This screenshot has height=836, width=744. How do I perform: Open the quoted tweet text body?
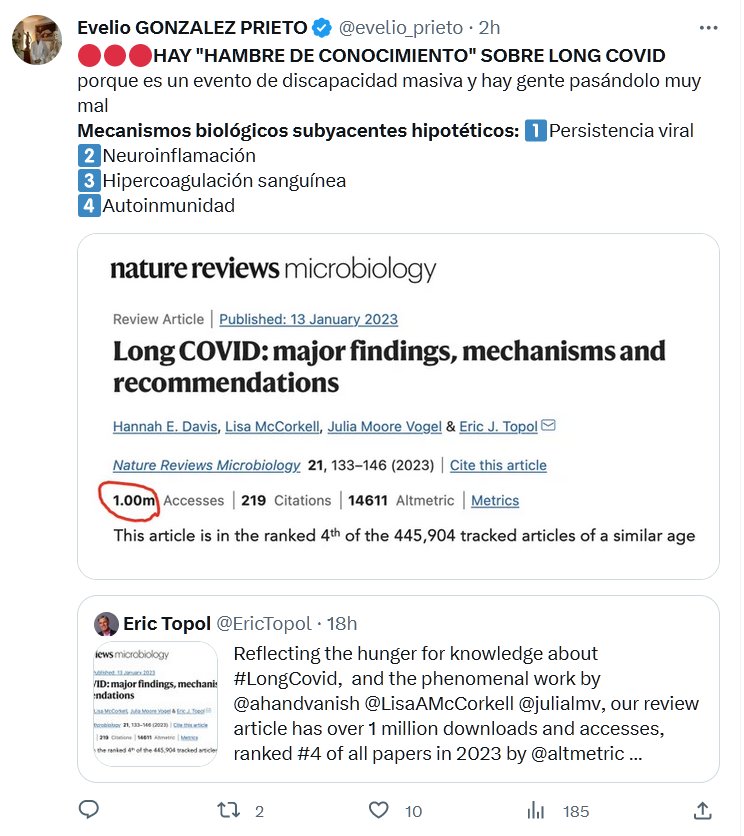click(x=466, y=702)
